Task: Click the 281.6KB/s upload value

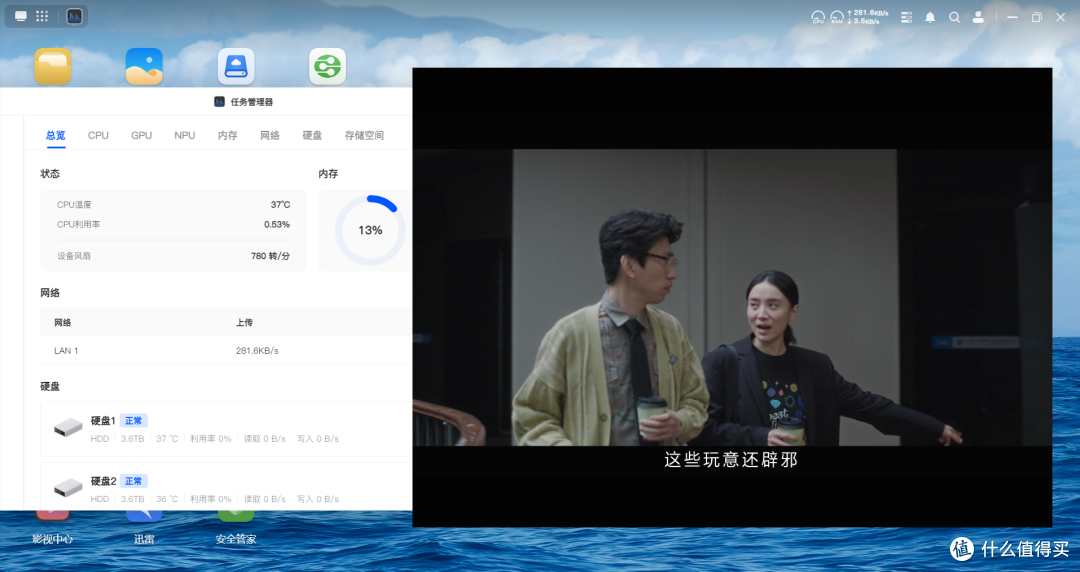Action: click(x=257, y=351)
